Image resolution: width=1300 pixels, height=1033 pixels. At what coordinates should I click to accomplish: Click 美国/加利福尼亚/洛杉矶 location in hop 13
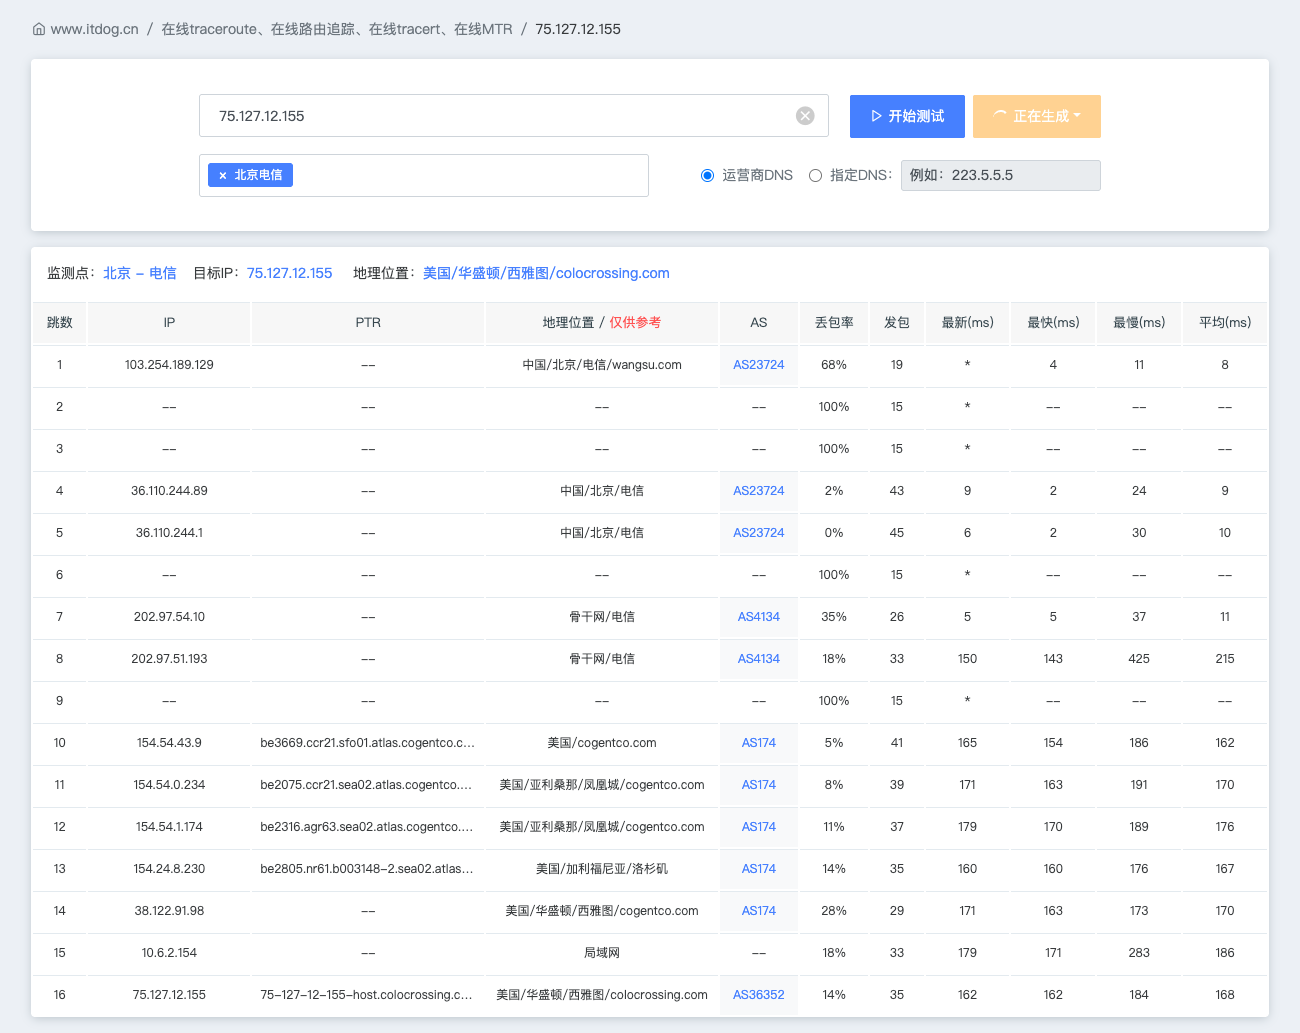tap(602, 869)
